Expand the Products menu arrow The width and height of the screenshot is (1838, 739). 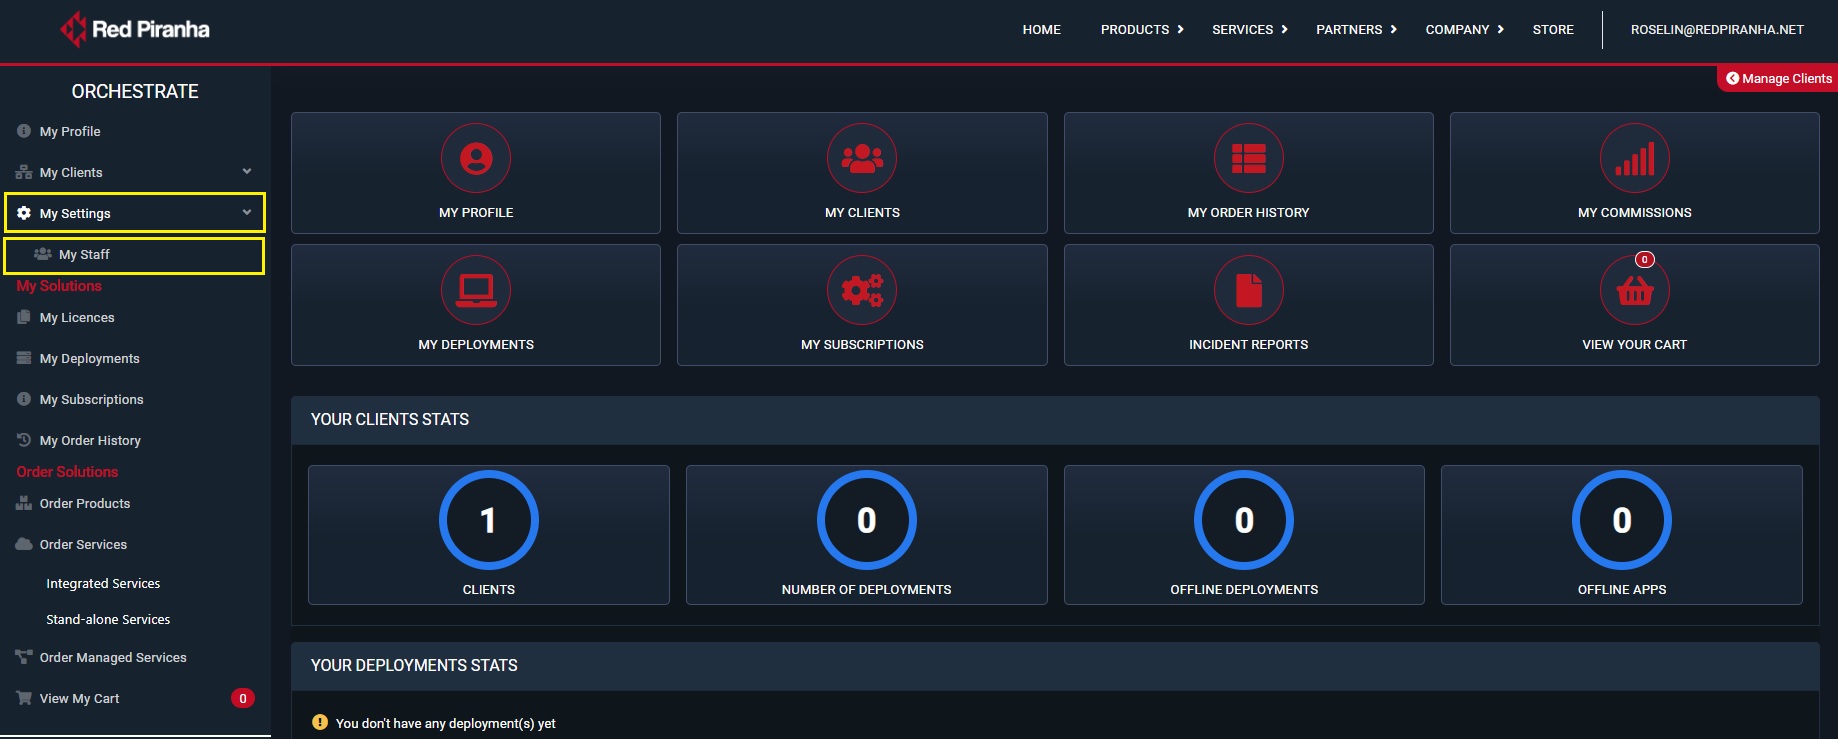coord(1181,29)
